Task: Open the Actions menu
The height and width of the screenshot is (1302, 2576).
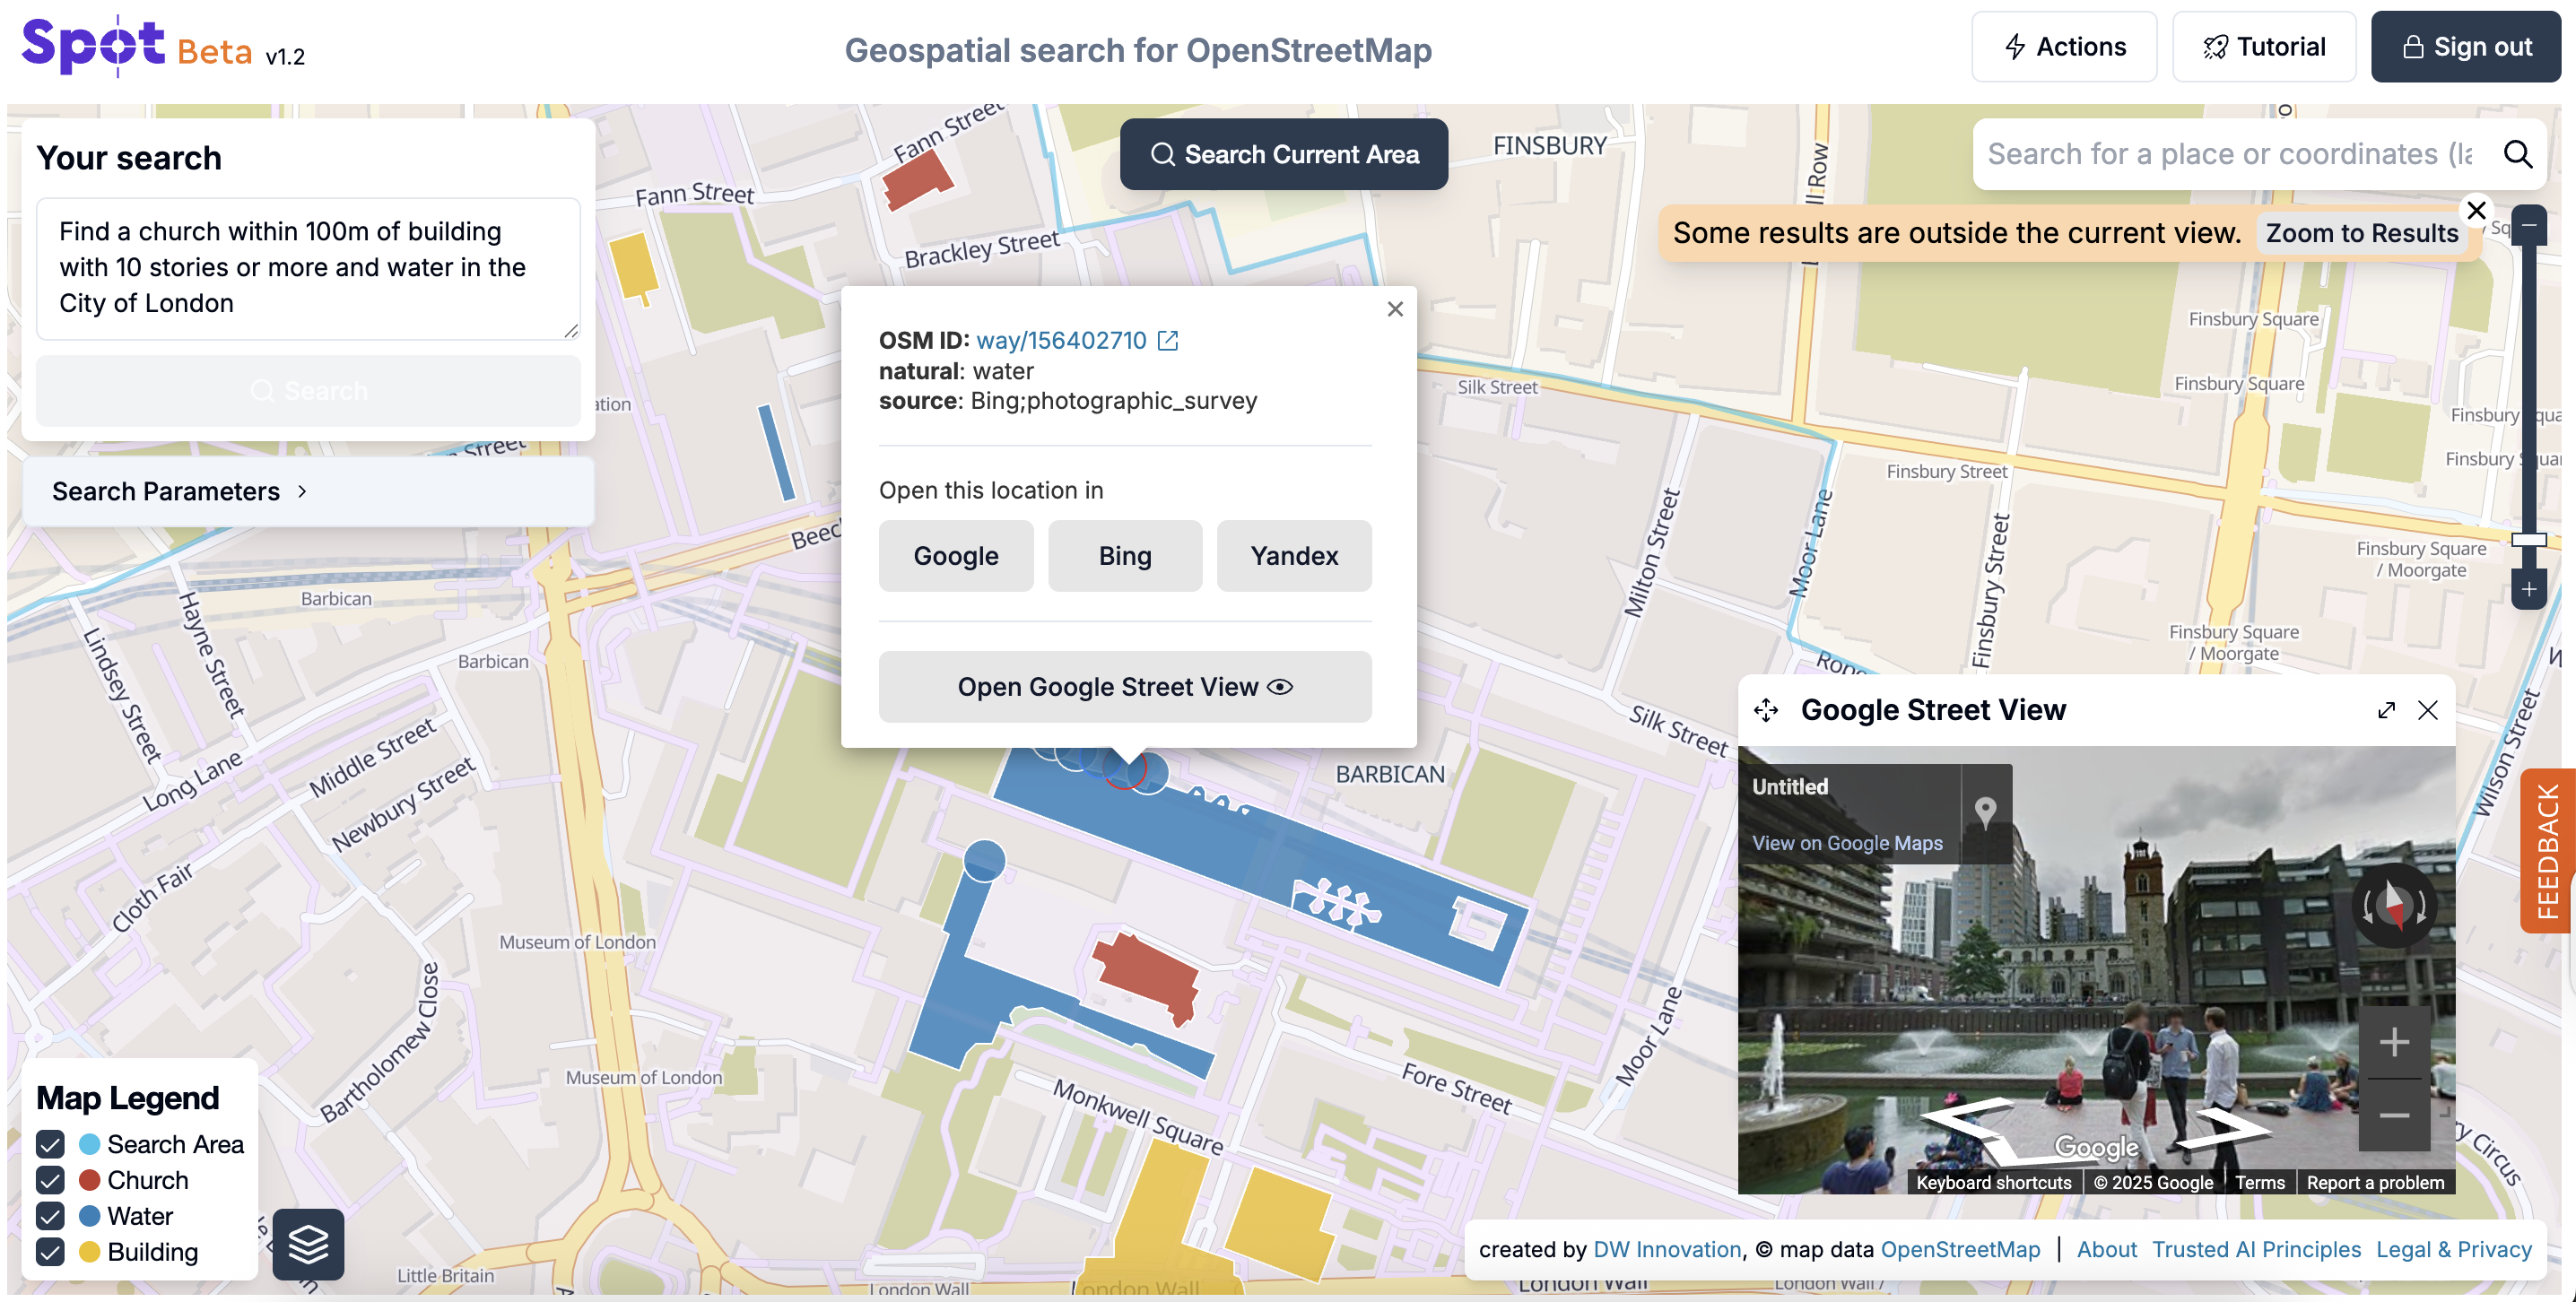Action: point(2064,47)
